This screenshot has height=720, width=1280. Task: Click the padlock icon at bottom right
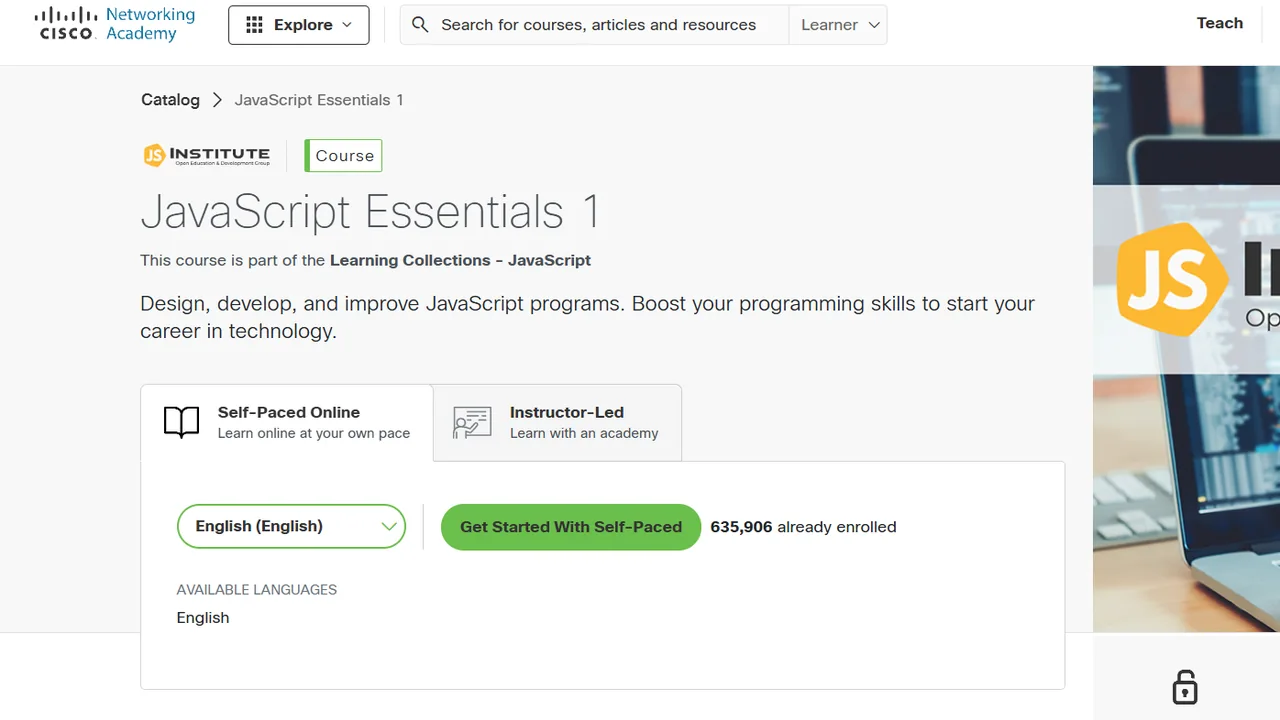point(1184,686)
